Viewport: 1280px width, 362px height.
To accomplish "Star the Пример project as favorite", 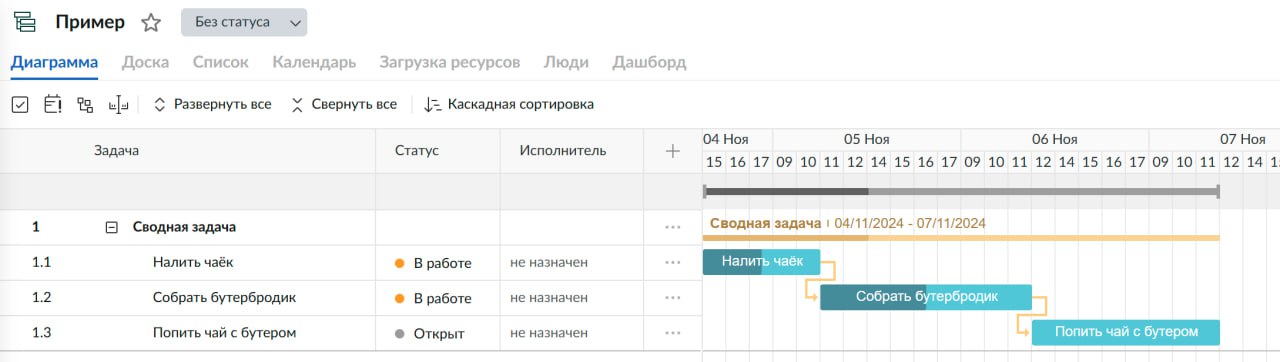I will (x=151, y=22).
